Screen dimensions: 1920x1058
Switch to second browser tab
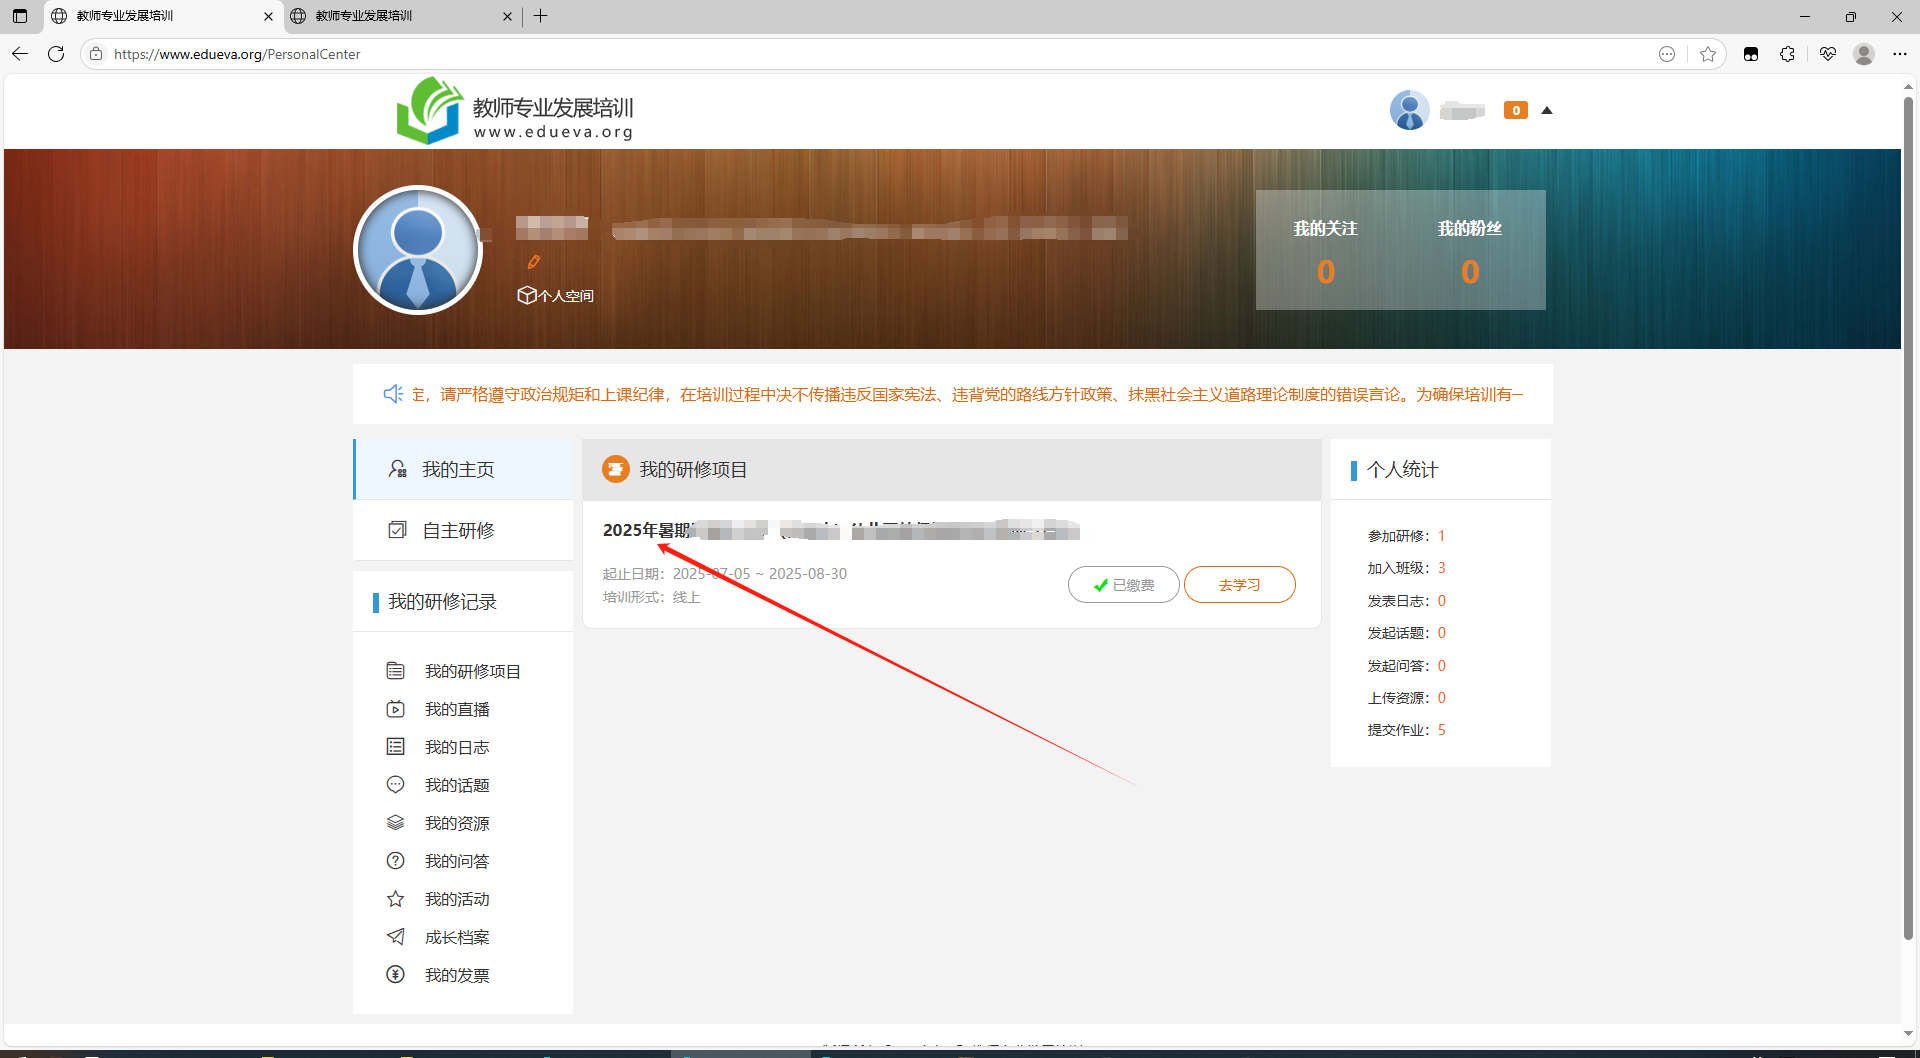click(x=400, y=16)
